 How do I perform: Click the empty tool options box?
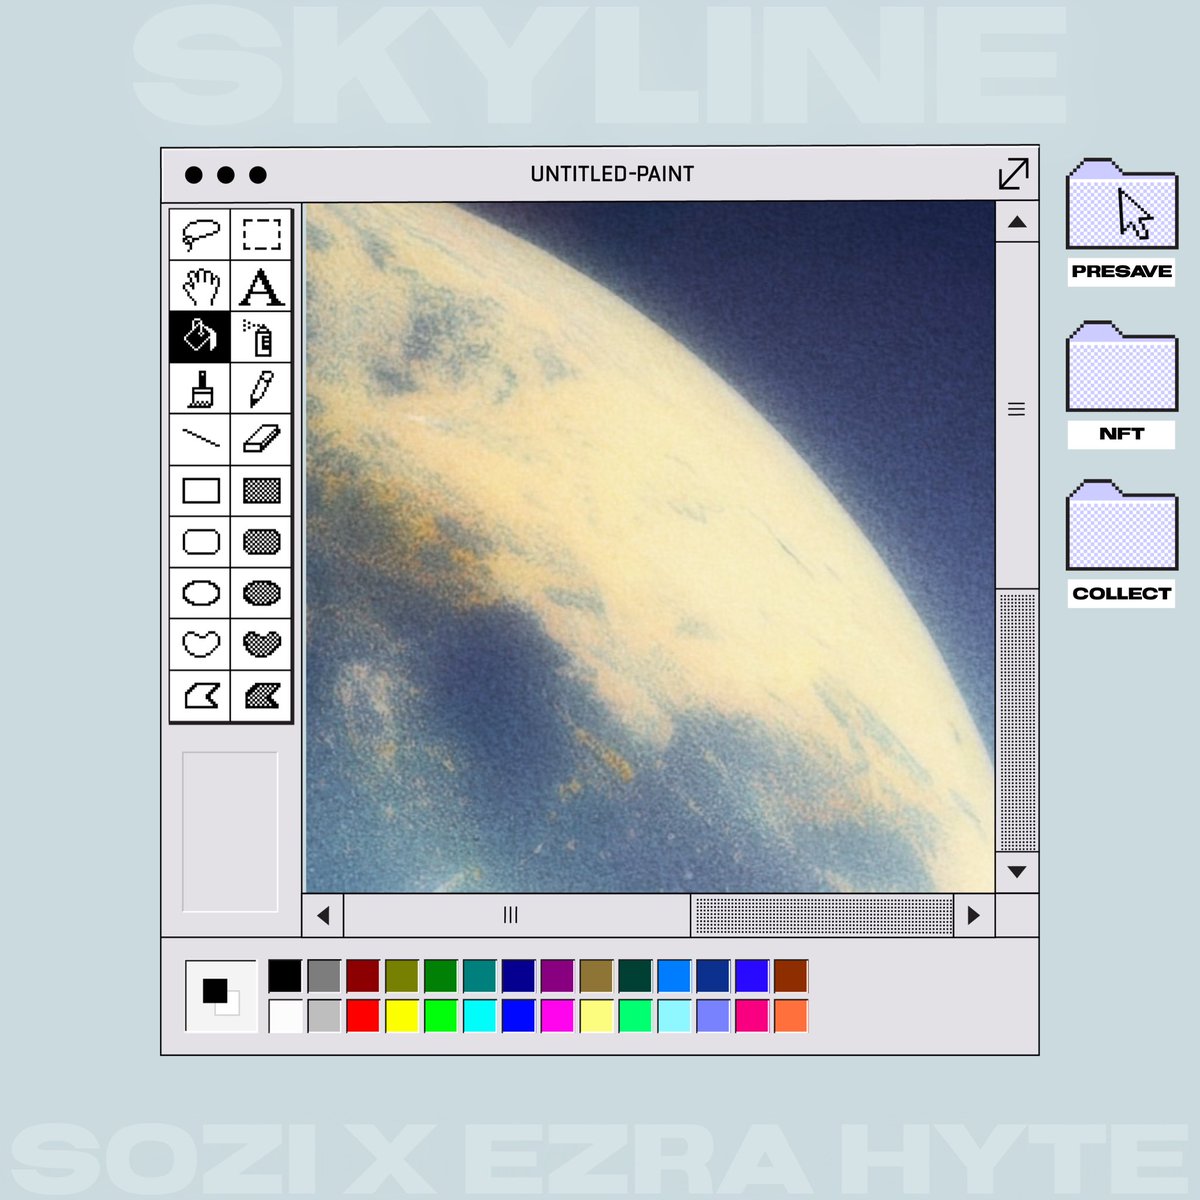click(230, 832)
